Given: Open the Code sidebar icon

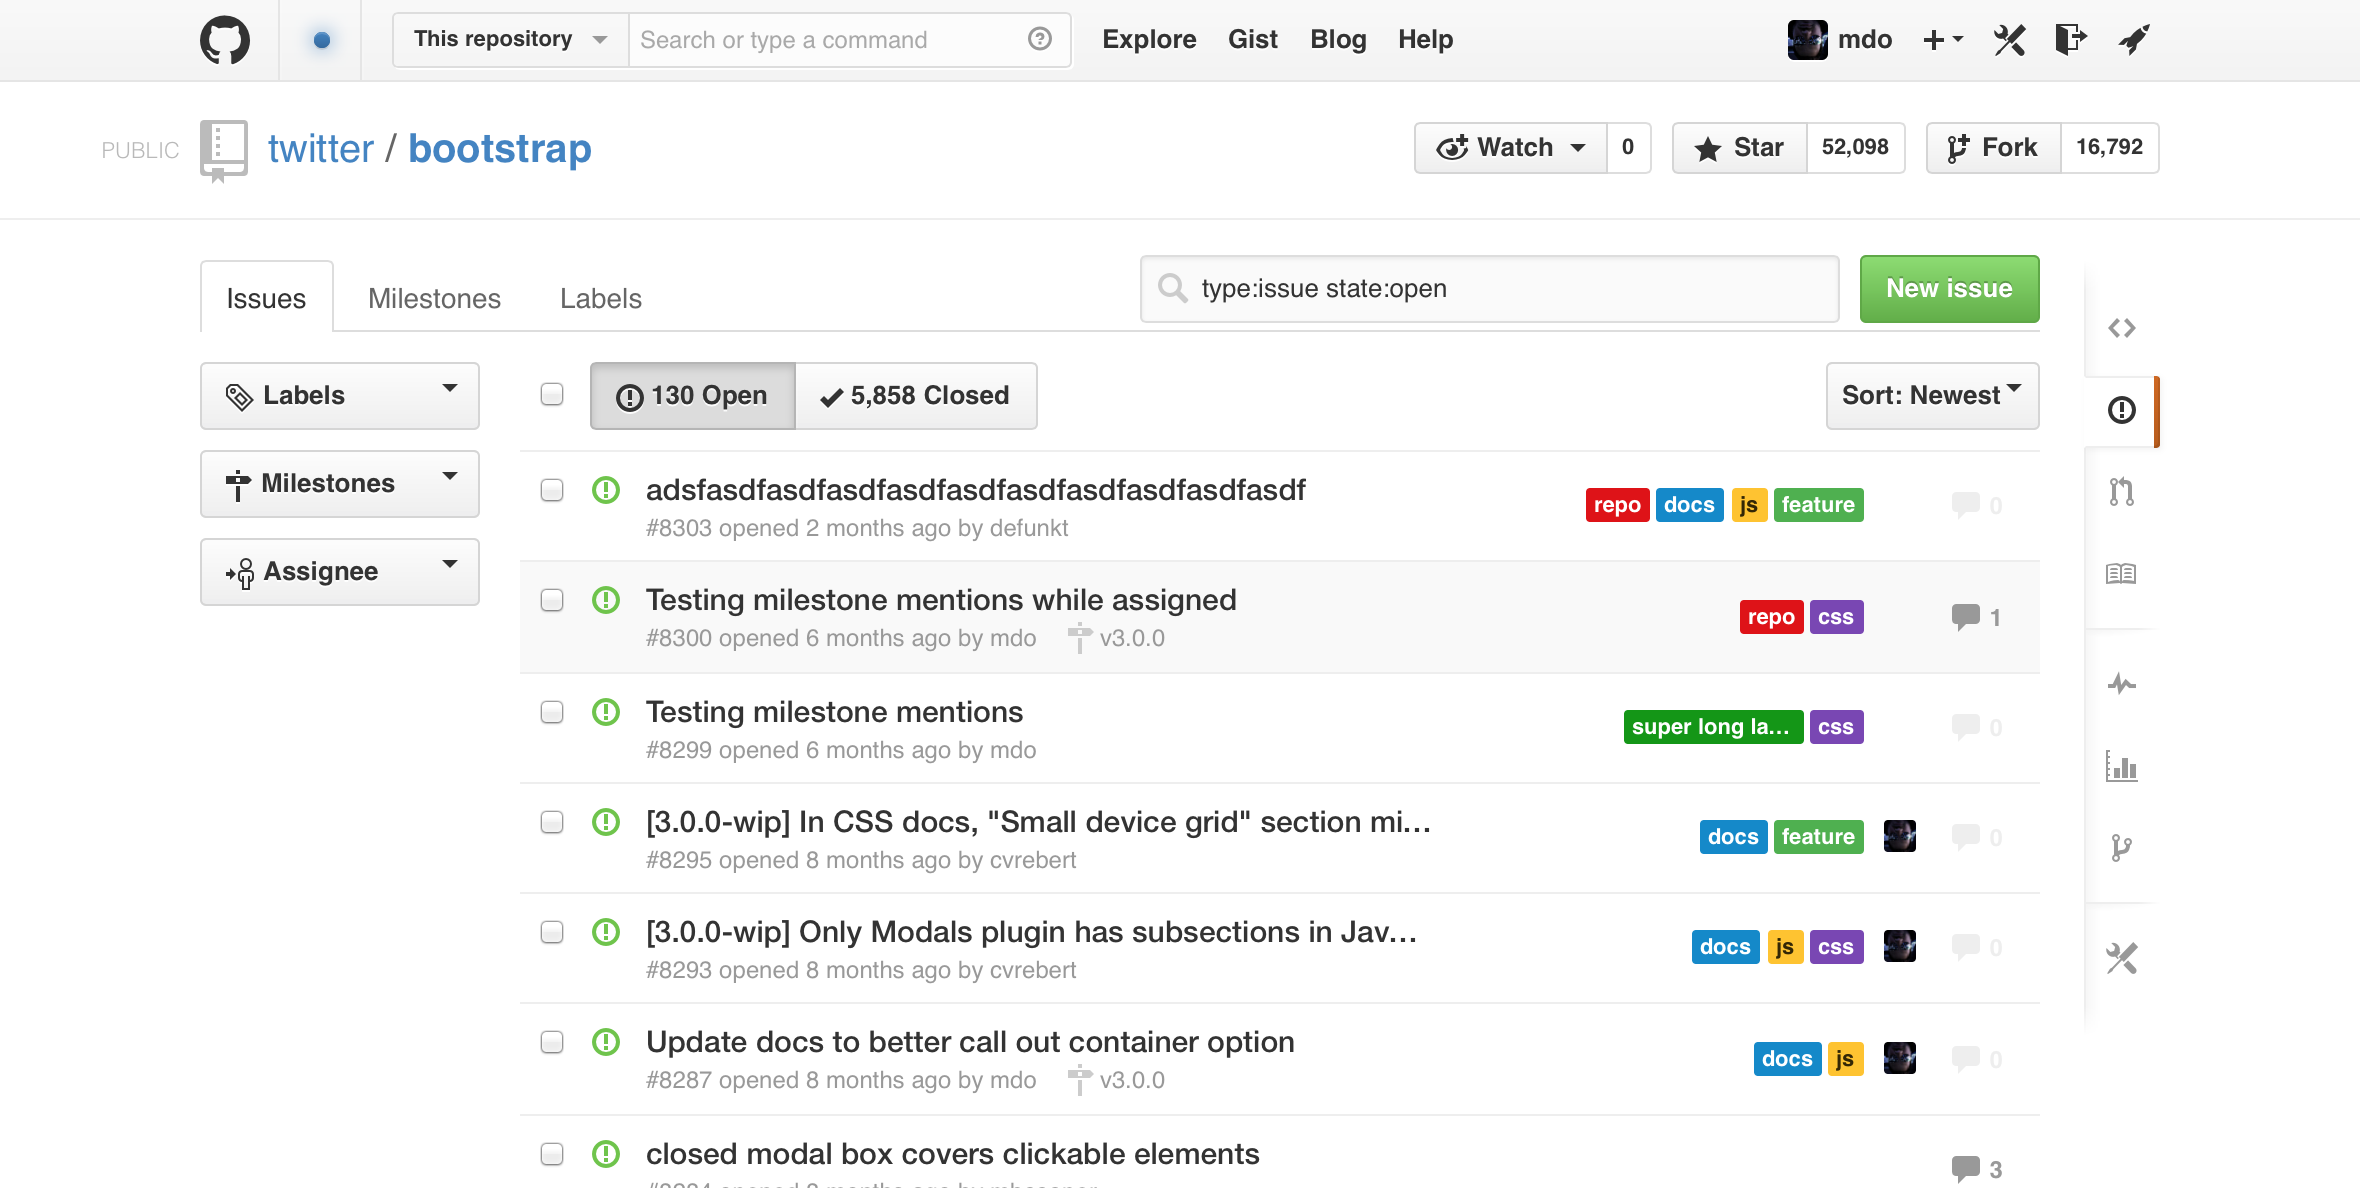Looking at the screenshot, I should (x=2121, y=328).
